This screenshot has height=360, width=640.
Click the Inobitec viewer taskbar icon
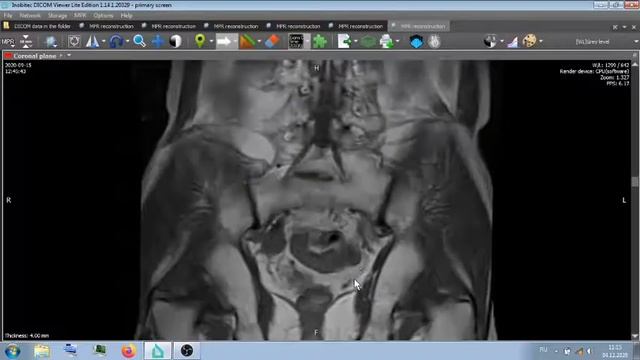click(158, 351)
